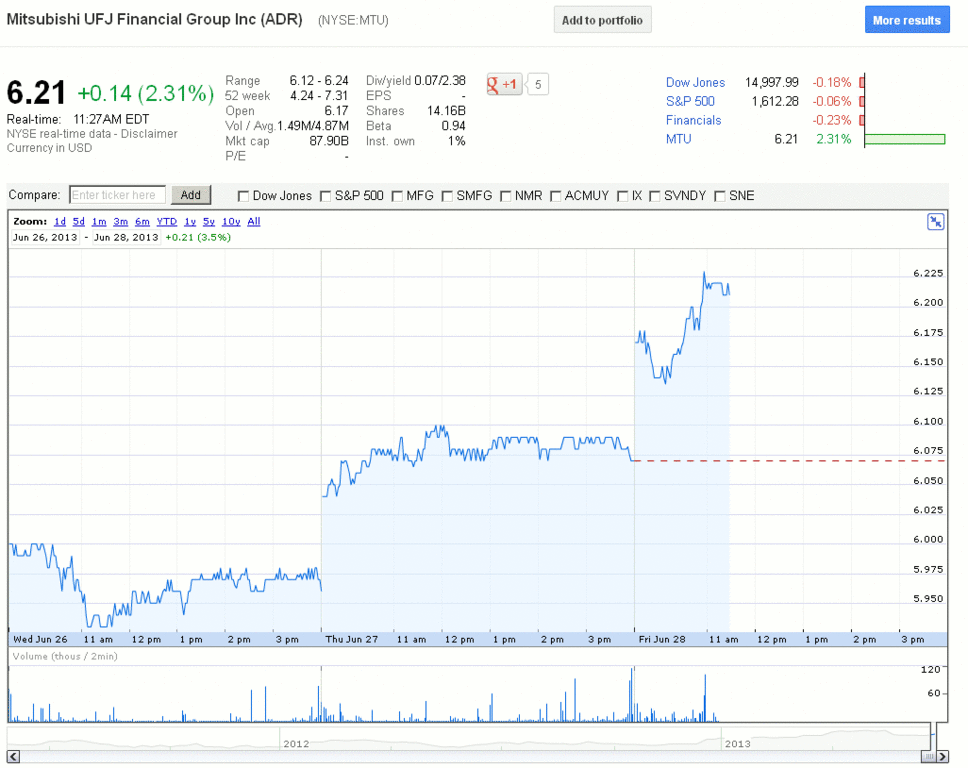Click the Vol / Avg. value 1.49M/4.87M
The width and height of the screenshot is (968, 768).
[313, 126]
